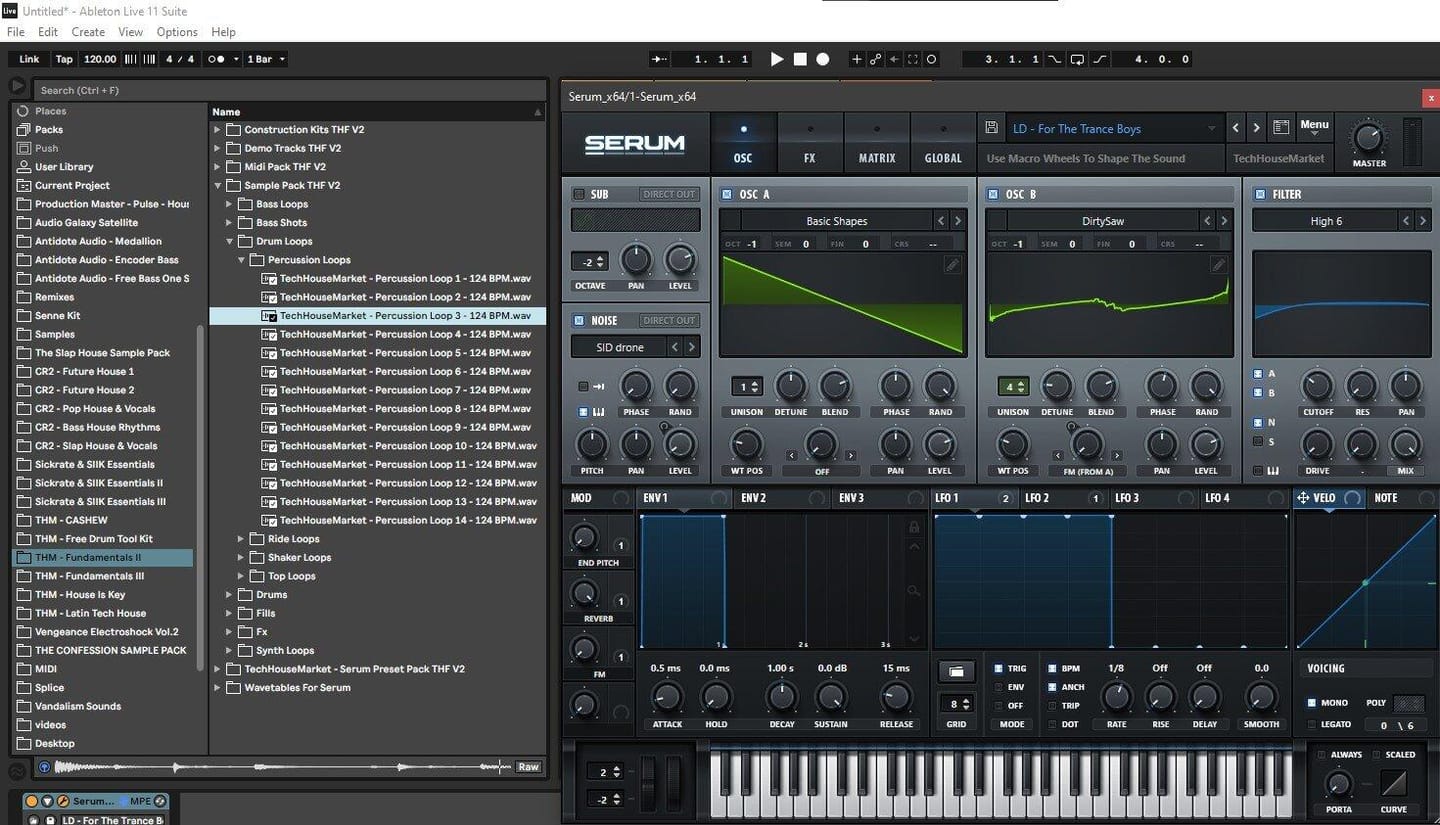This screenshot has width=1440, height=825.
Task: Click envelope lock icon
Action: coord(913,527)
